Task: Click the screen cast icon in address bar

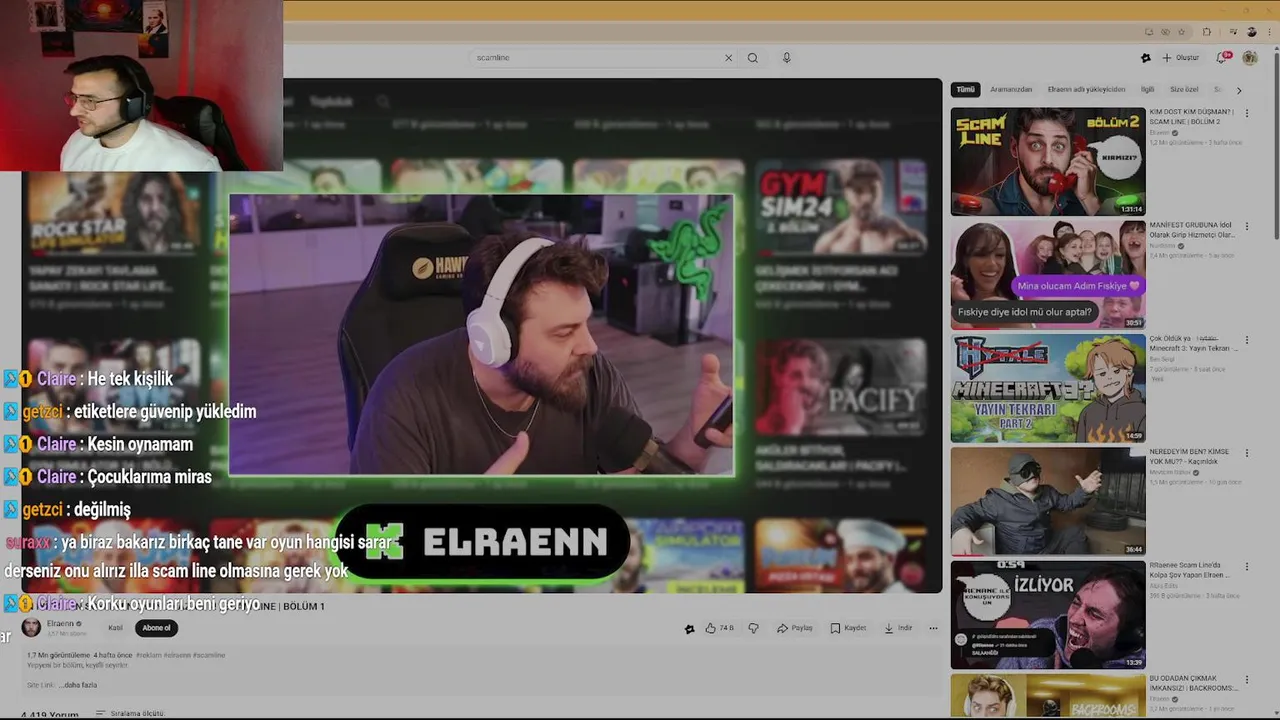Action: [1149, 32]
